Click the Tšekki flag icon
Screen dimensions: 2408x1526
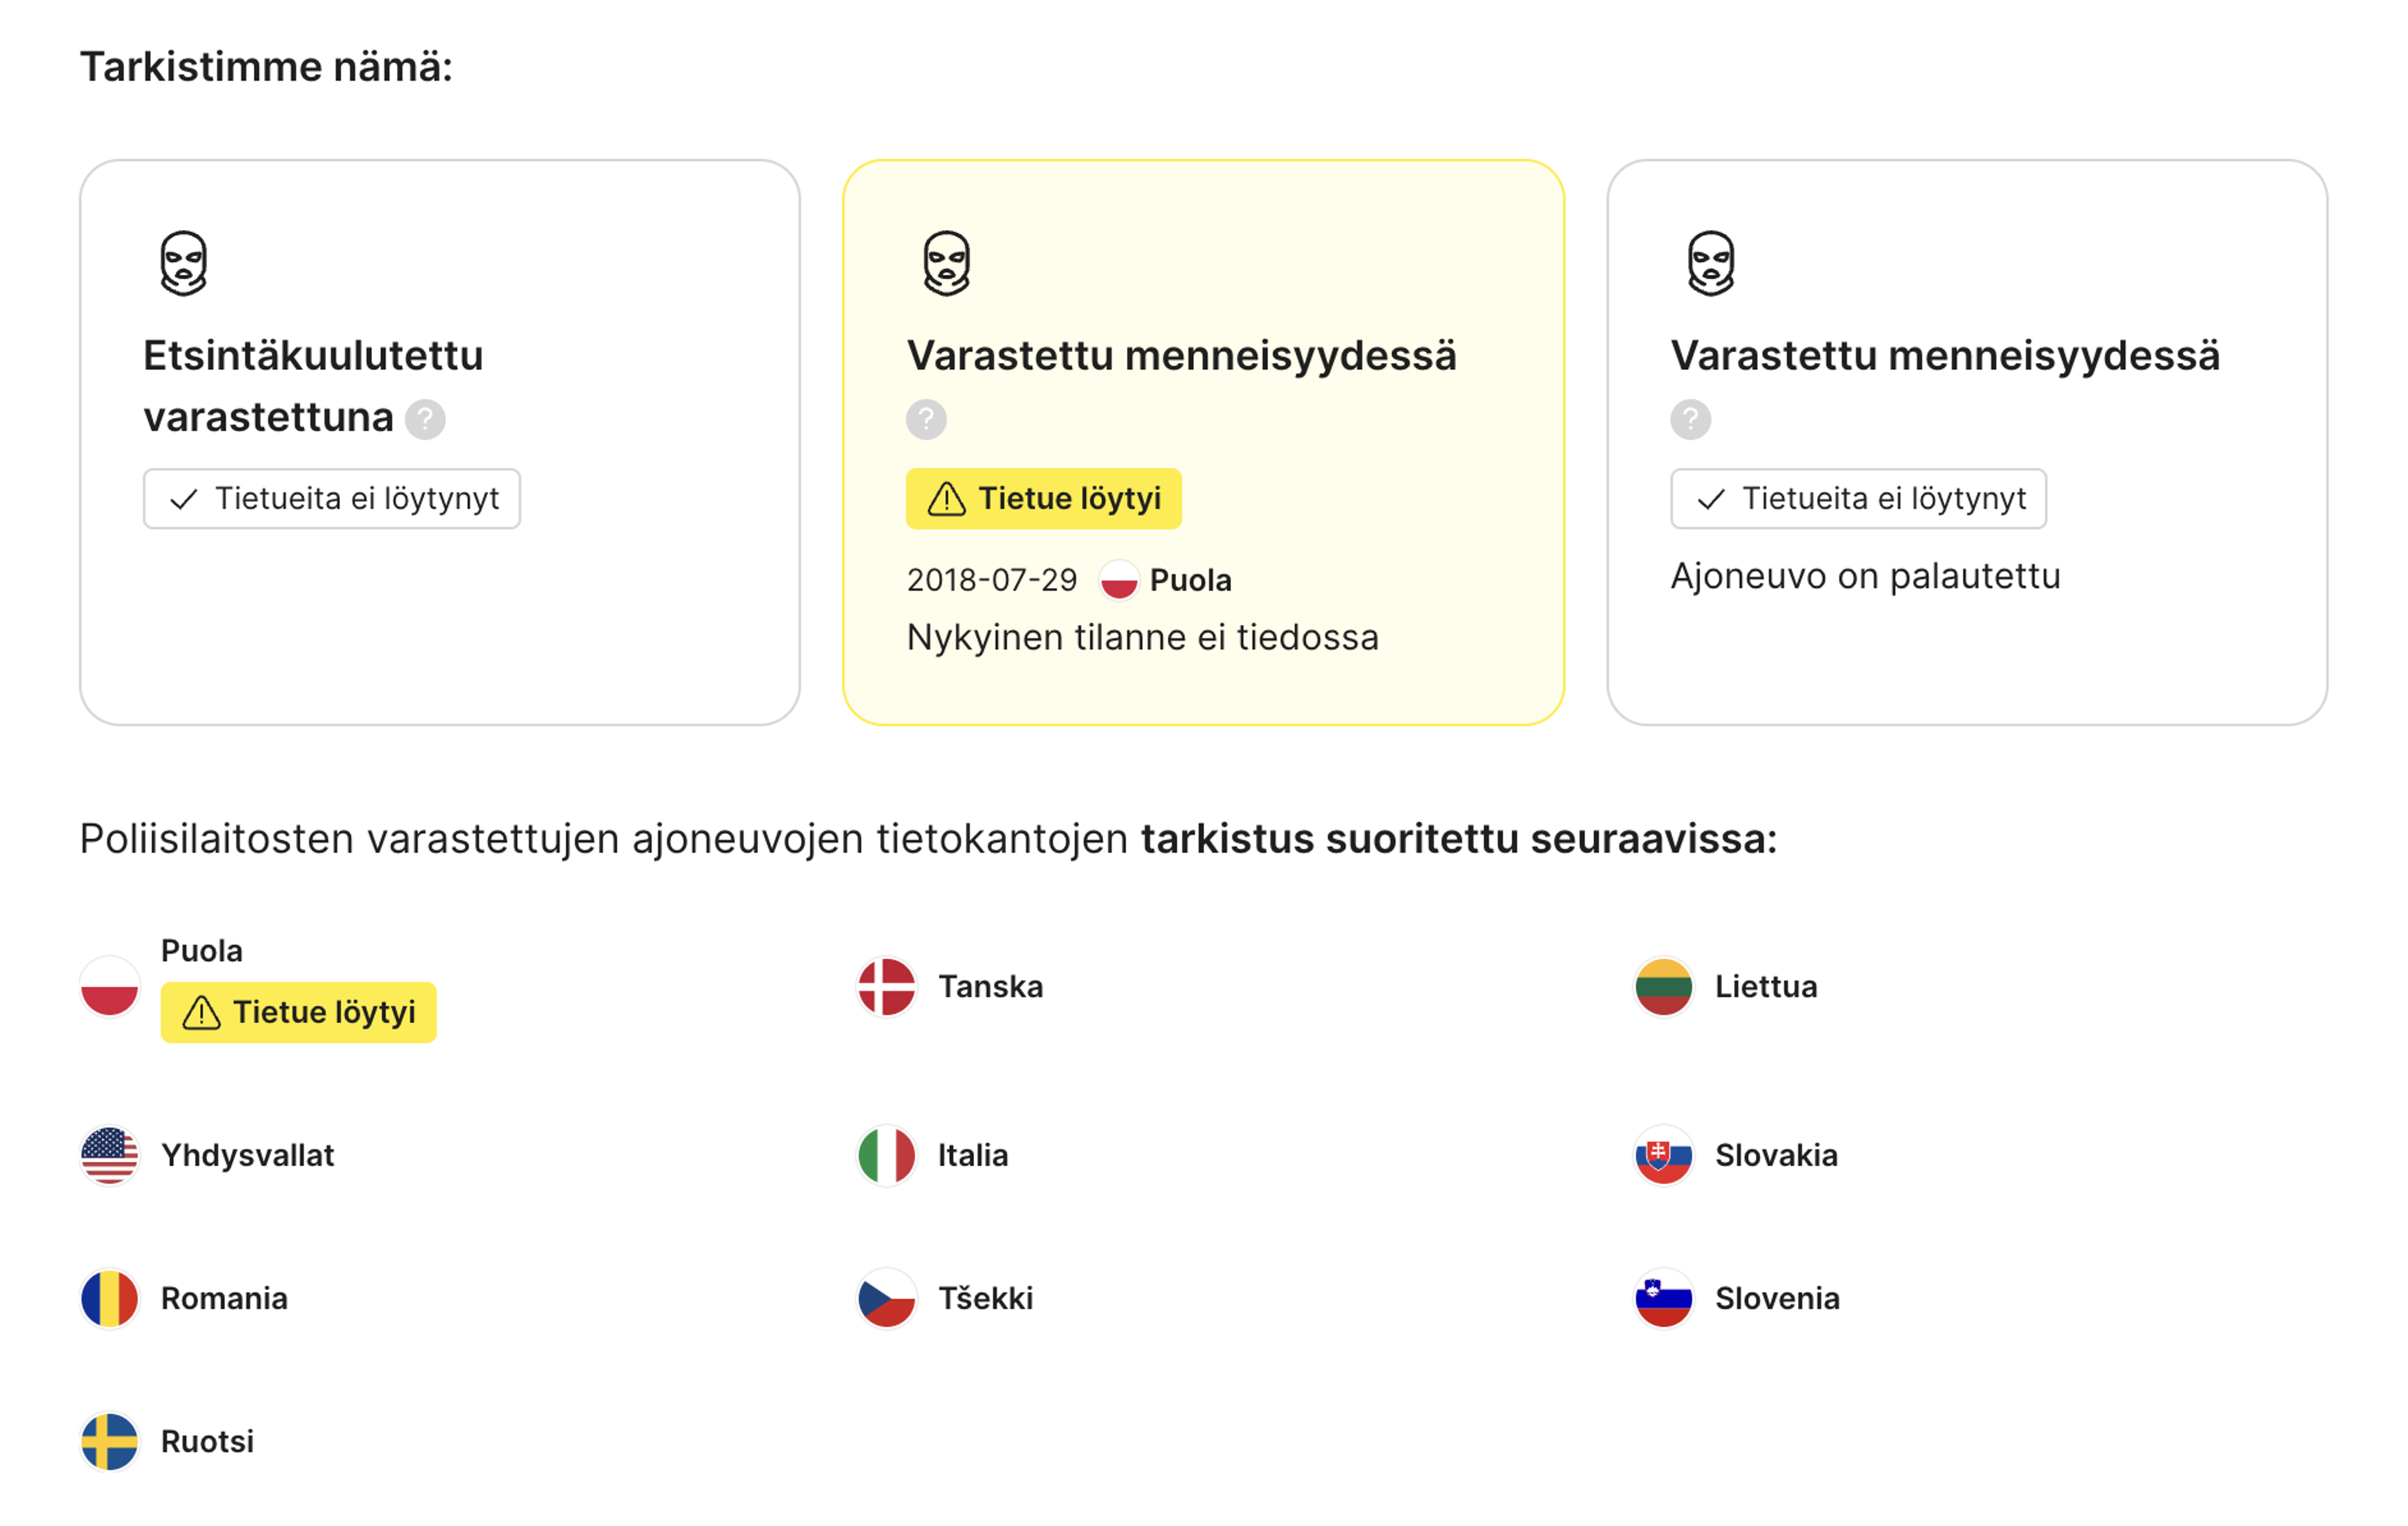[886, 1299]
